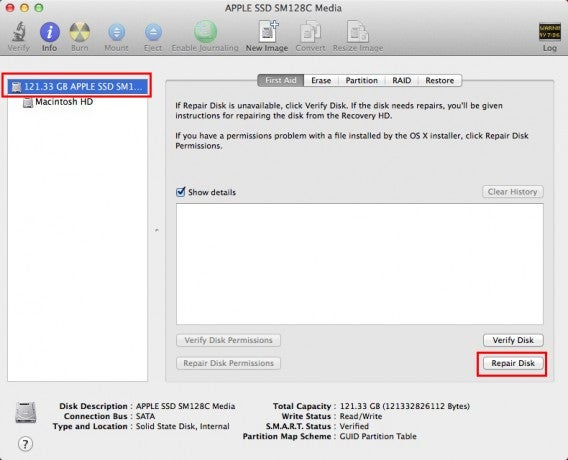Click the Verify Disk button
This screenshot has height=460, width=568.
513,340
